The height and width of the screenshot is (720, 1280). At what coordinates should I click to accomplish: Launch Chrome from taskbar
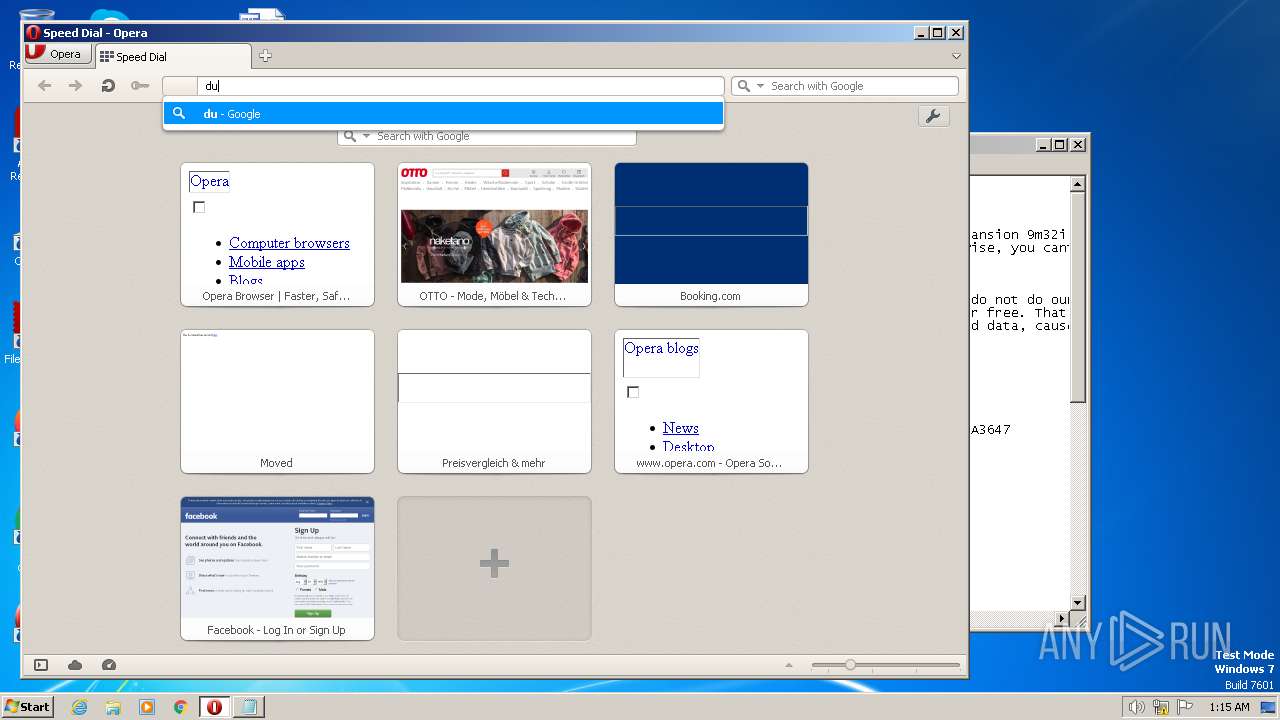[181, 707]
